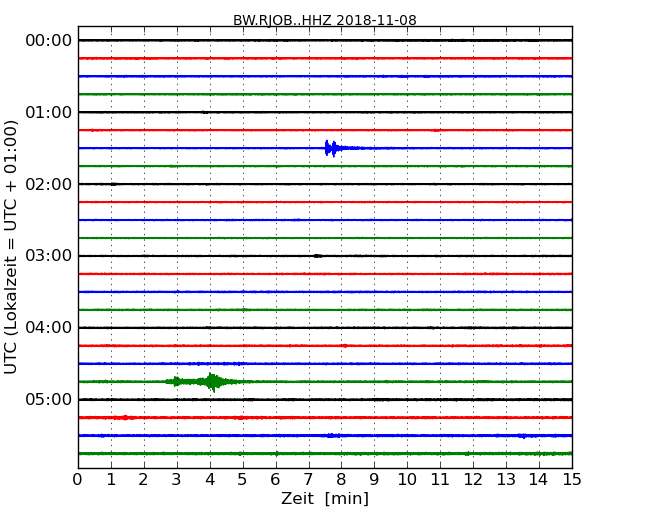The height and width of the screenshot is (520, 650).
Task: Click x-axis tick label 13
Action: pyautogui.click(x=506, y=480)
